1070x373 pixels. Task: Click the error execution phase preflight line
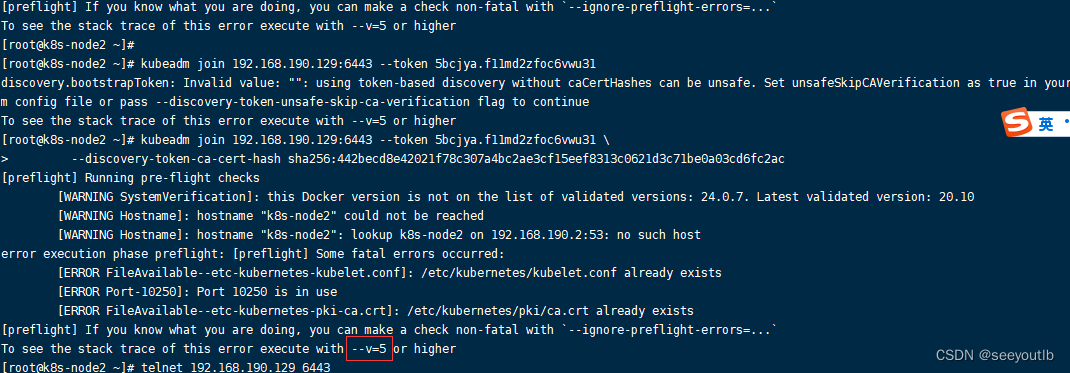pyautogui.click(x=252, y=254)
